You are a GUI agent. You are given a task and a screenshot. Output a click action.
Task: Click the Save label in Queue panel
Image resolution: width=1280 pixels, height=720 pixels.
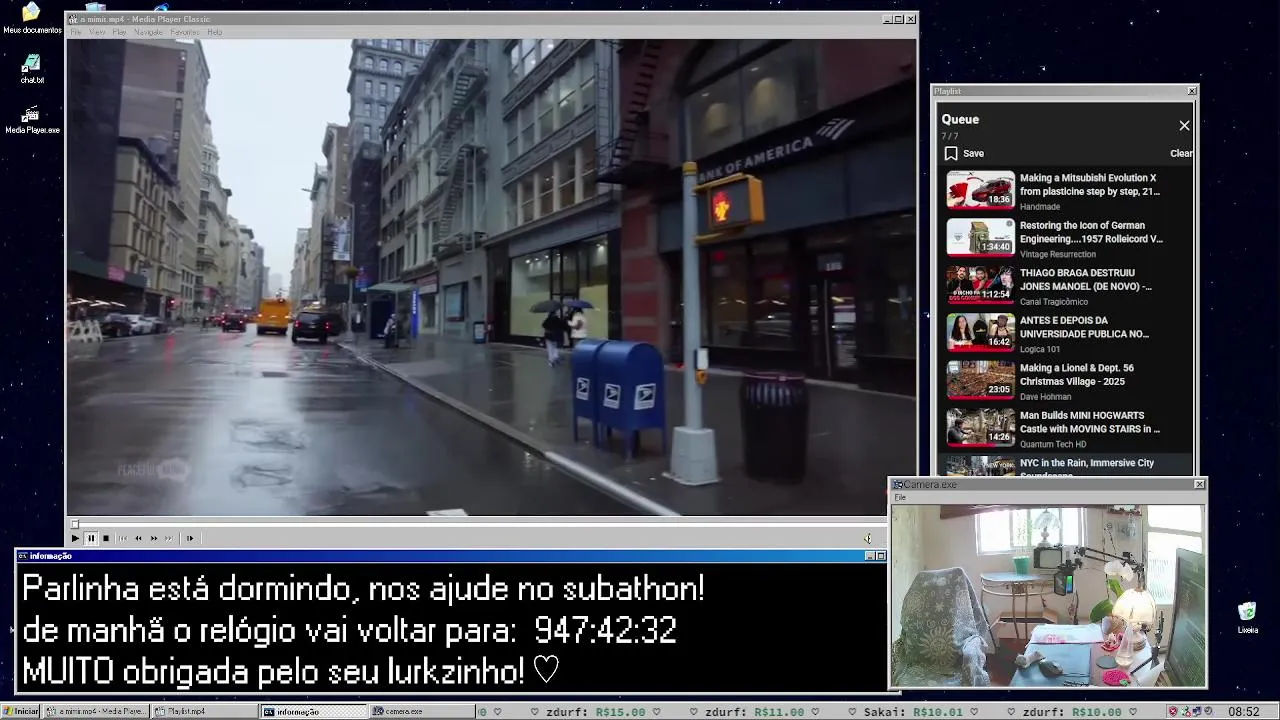973,153
